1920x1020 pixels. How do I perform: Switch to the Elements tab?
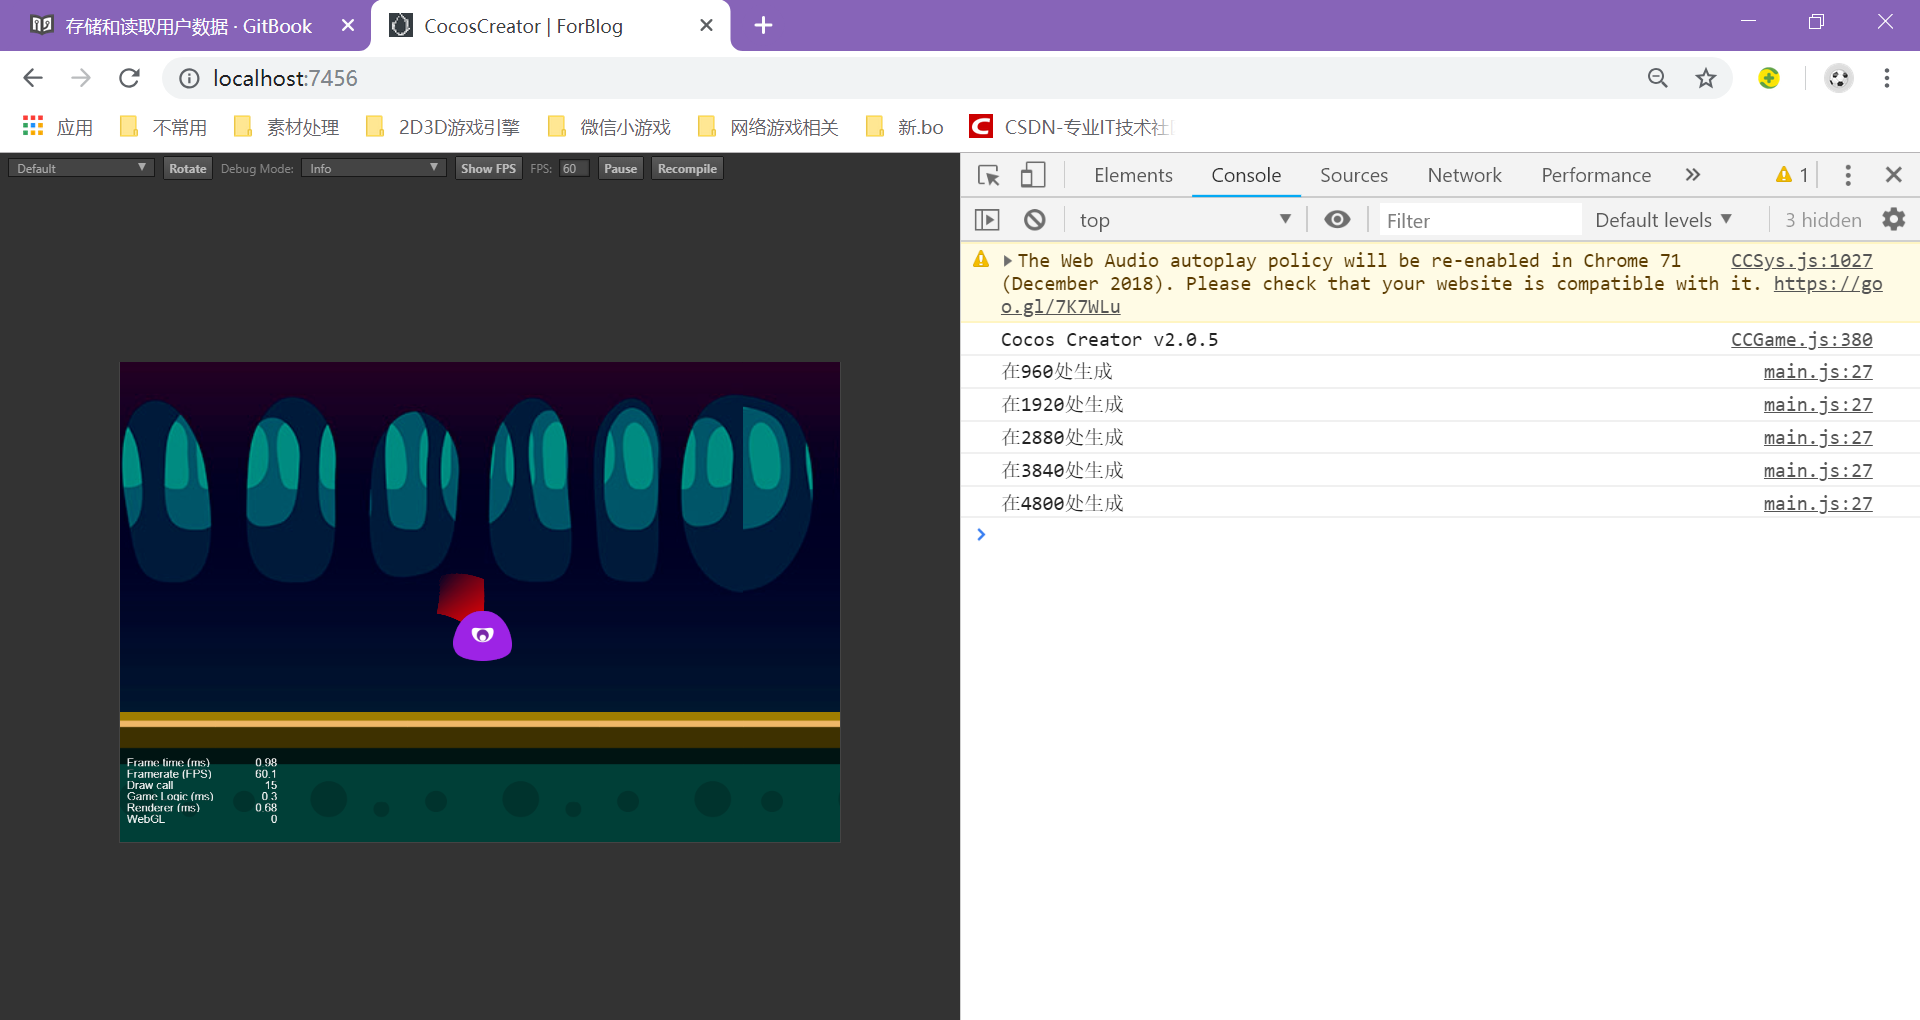point(1133,176)
